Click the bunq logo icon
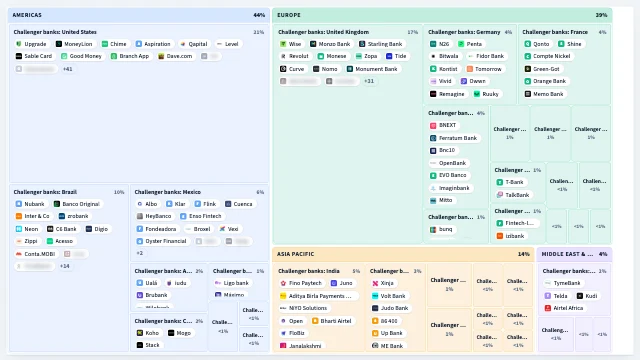 pyautogui.click(x=433, y=230)
